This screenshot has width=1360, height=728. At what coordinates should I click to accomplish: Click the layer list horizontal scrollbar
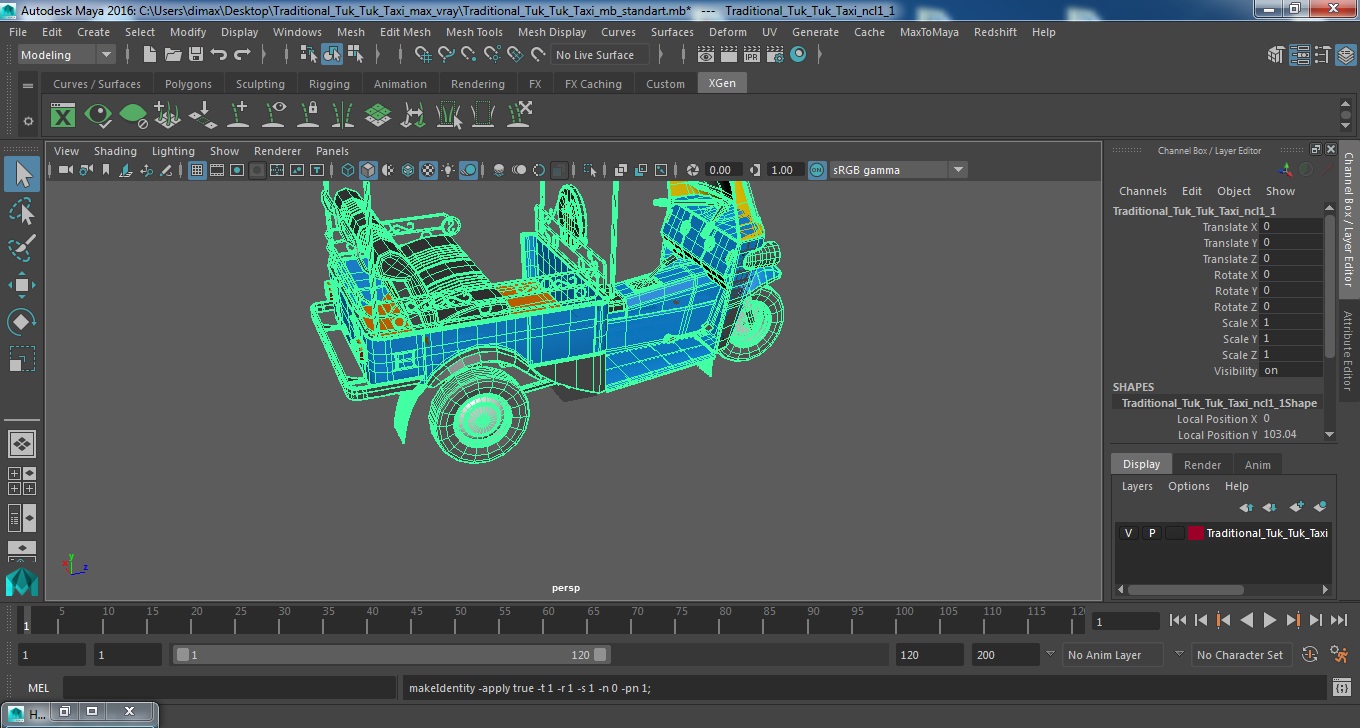(x=1185, y=590)
